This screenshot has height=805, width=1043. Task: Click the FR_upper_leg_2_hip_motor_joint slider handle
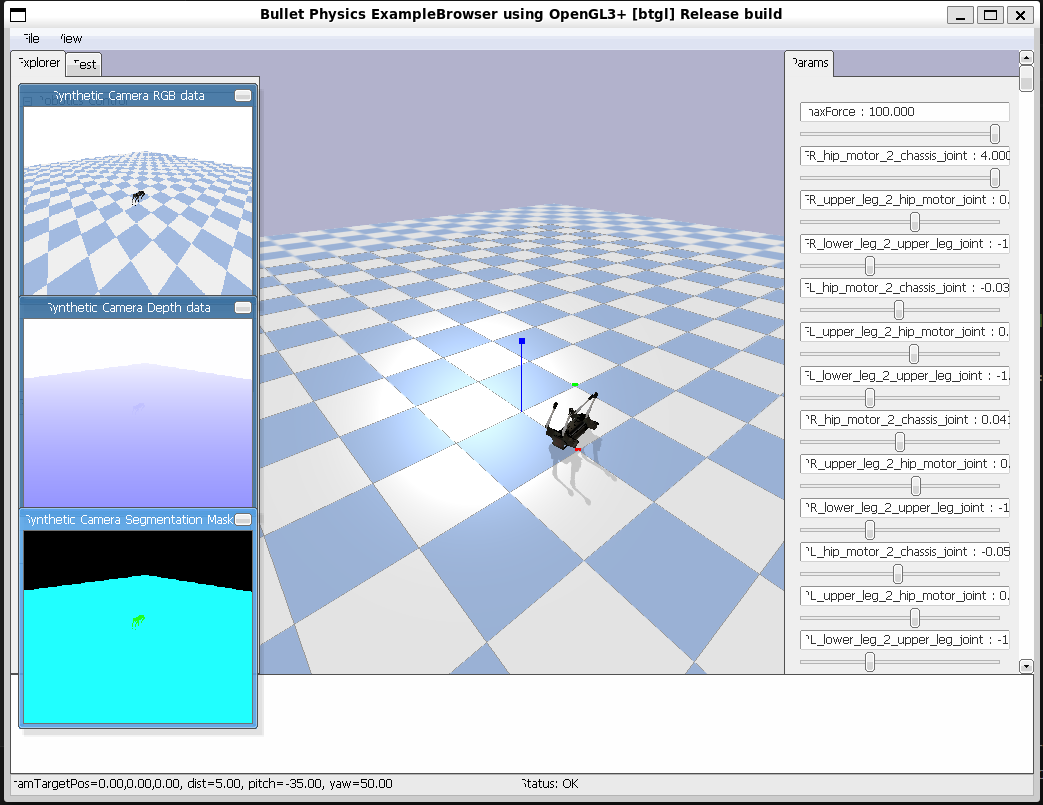(x=915, y=222)
